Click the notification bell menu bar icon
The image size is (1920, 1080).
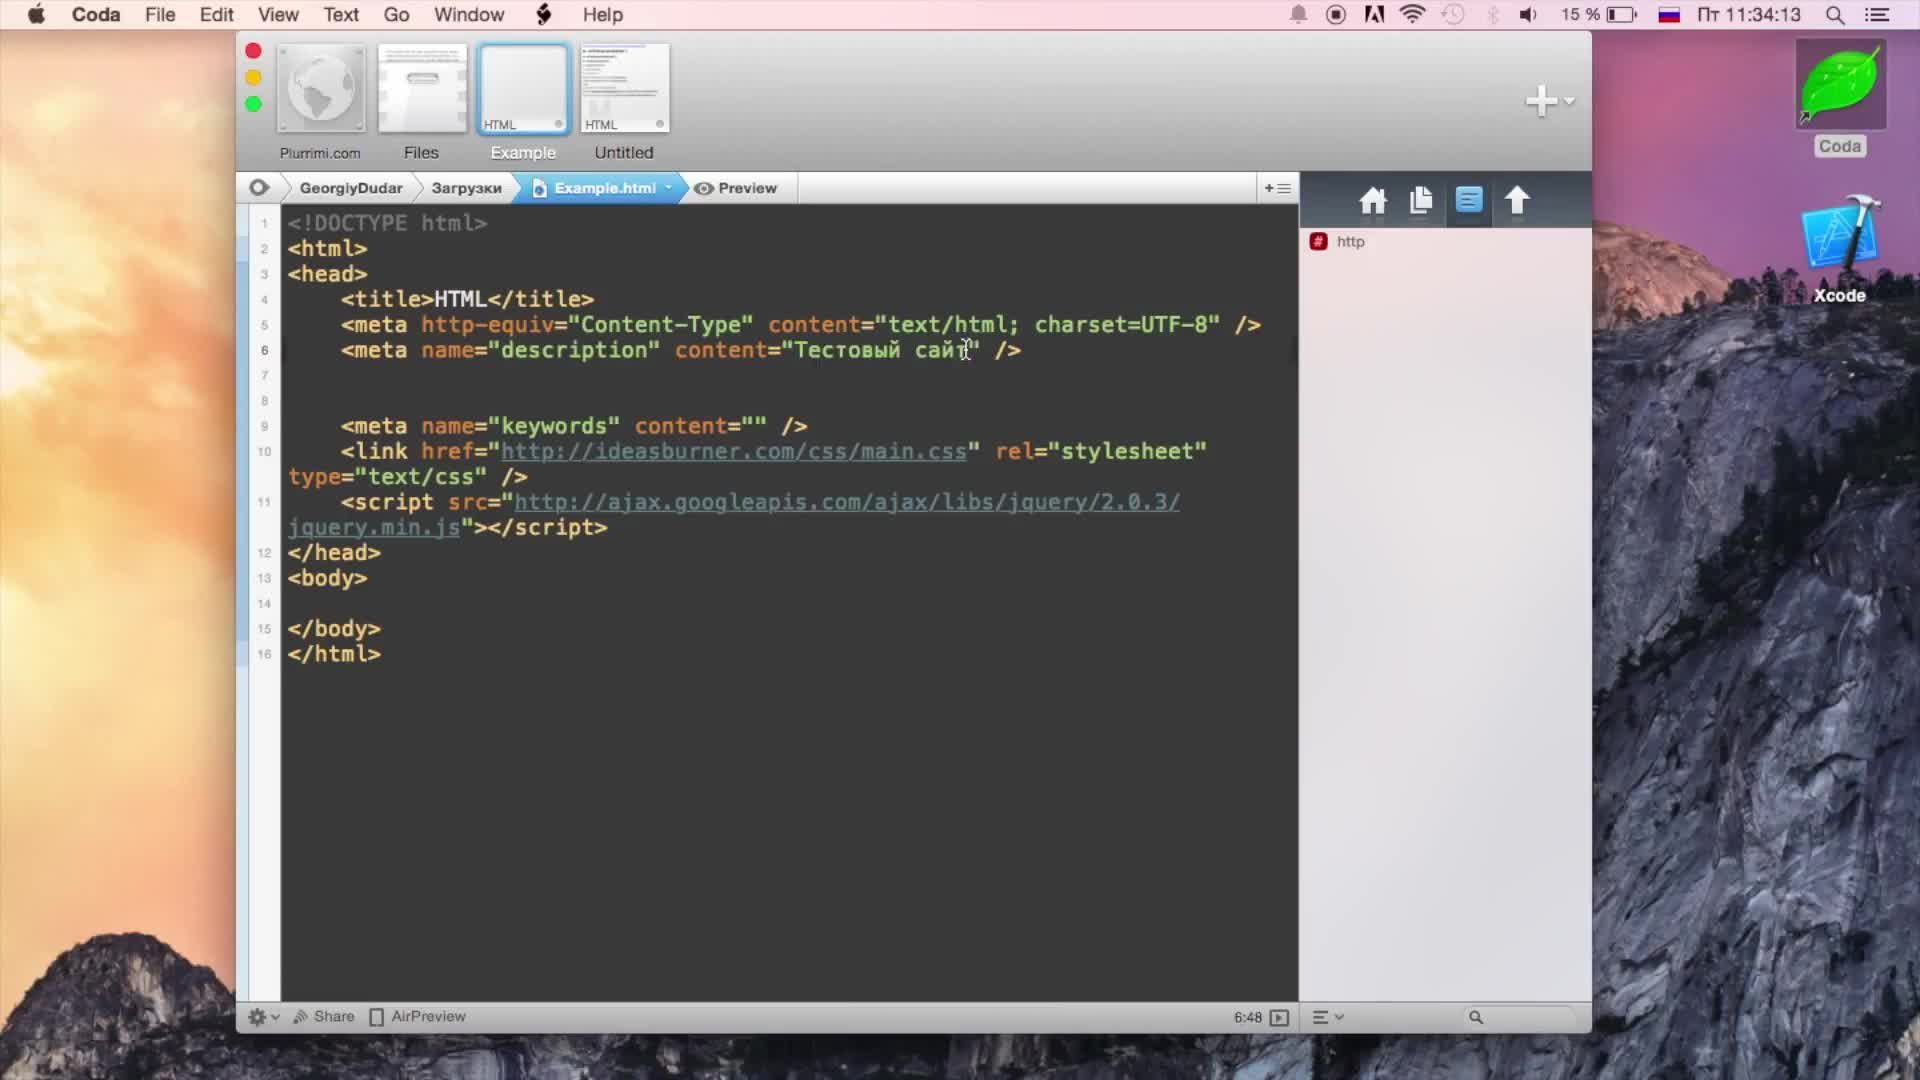coord(1298,15)
